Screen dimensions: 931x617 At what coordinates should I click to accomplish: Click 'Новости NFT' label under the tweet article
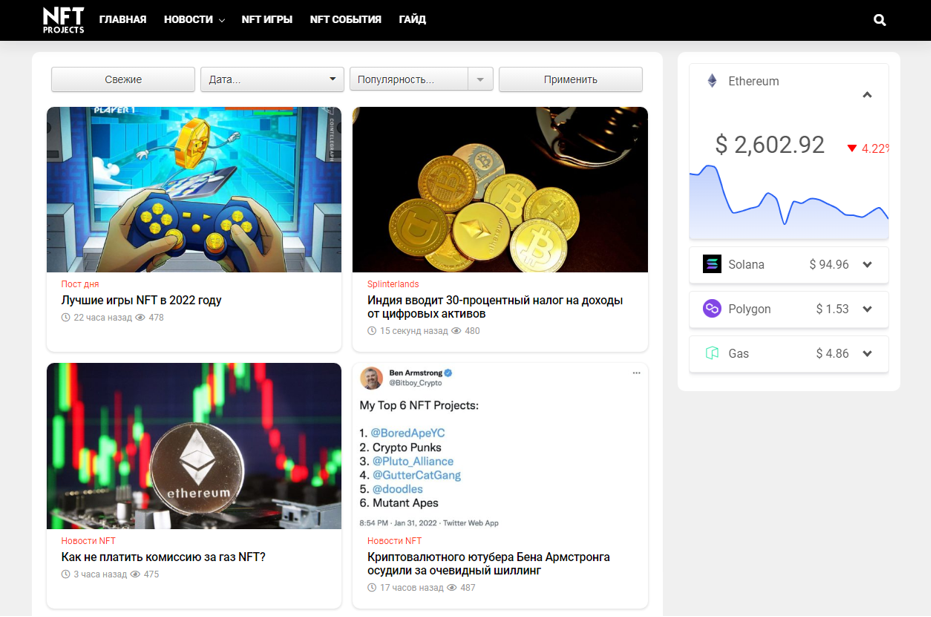pos(394,540)
